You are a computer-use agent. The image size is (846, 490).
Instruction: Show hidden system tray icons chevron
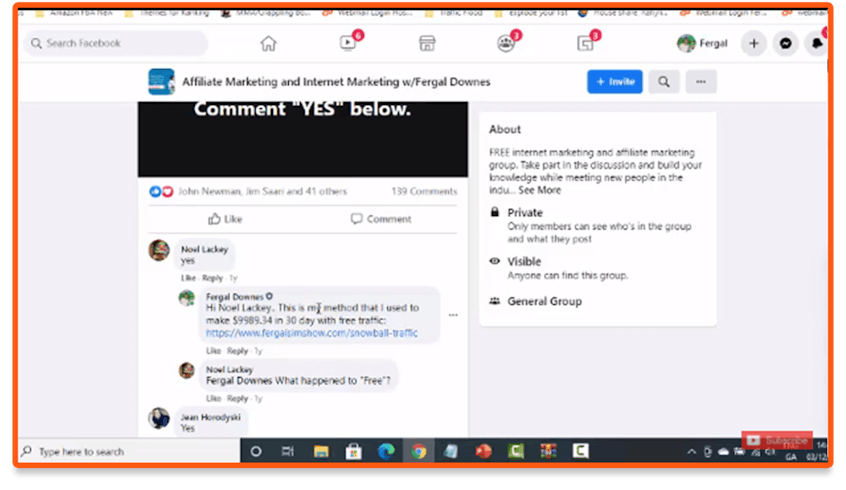(691, 452)
